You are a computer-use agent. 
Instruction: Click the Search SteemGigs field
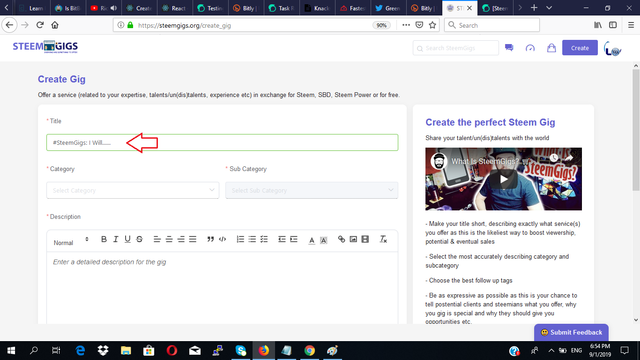[456, 48]
